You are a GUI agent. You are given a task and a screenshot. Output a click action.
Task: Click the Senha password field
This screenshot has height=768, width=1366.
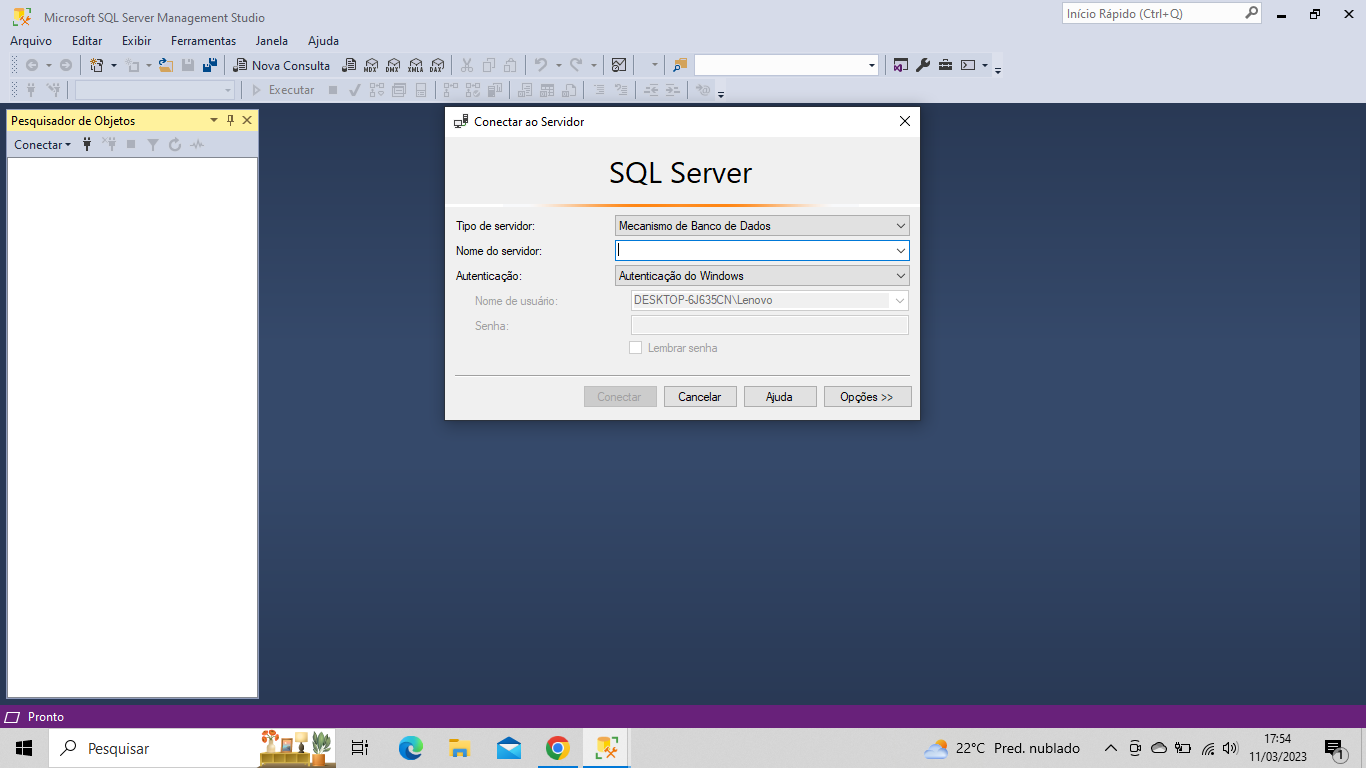[x=770, y=325]
